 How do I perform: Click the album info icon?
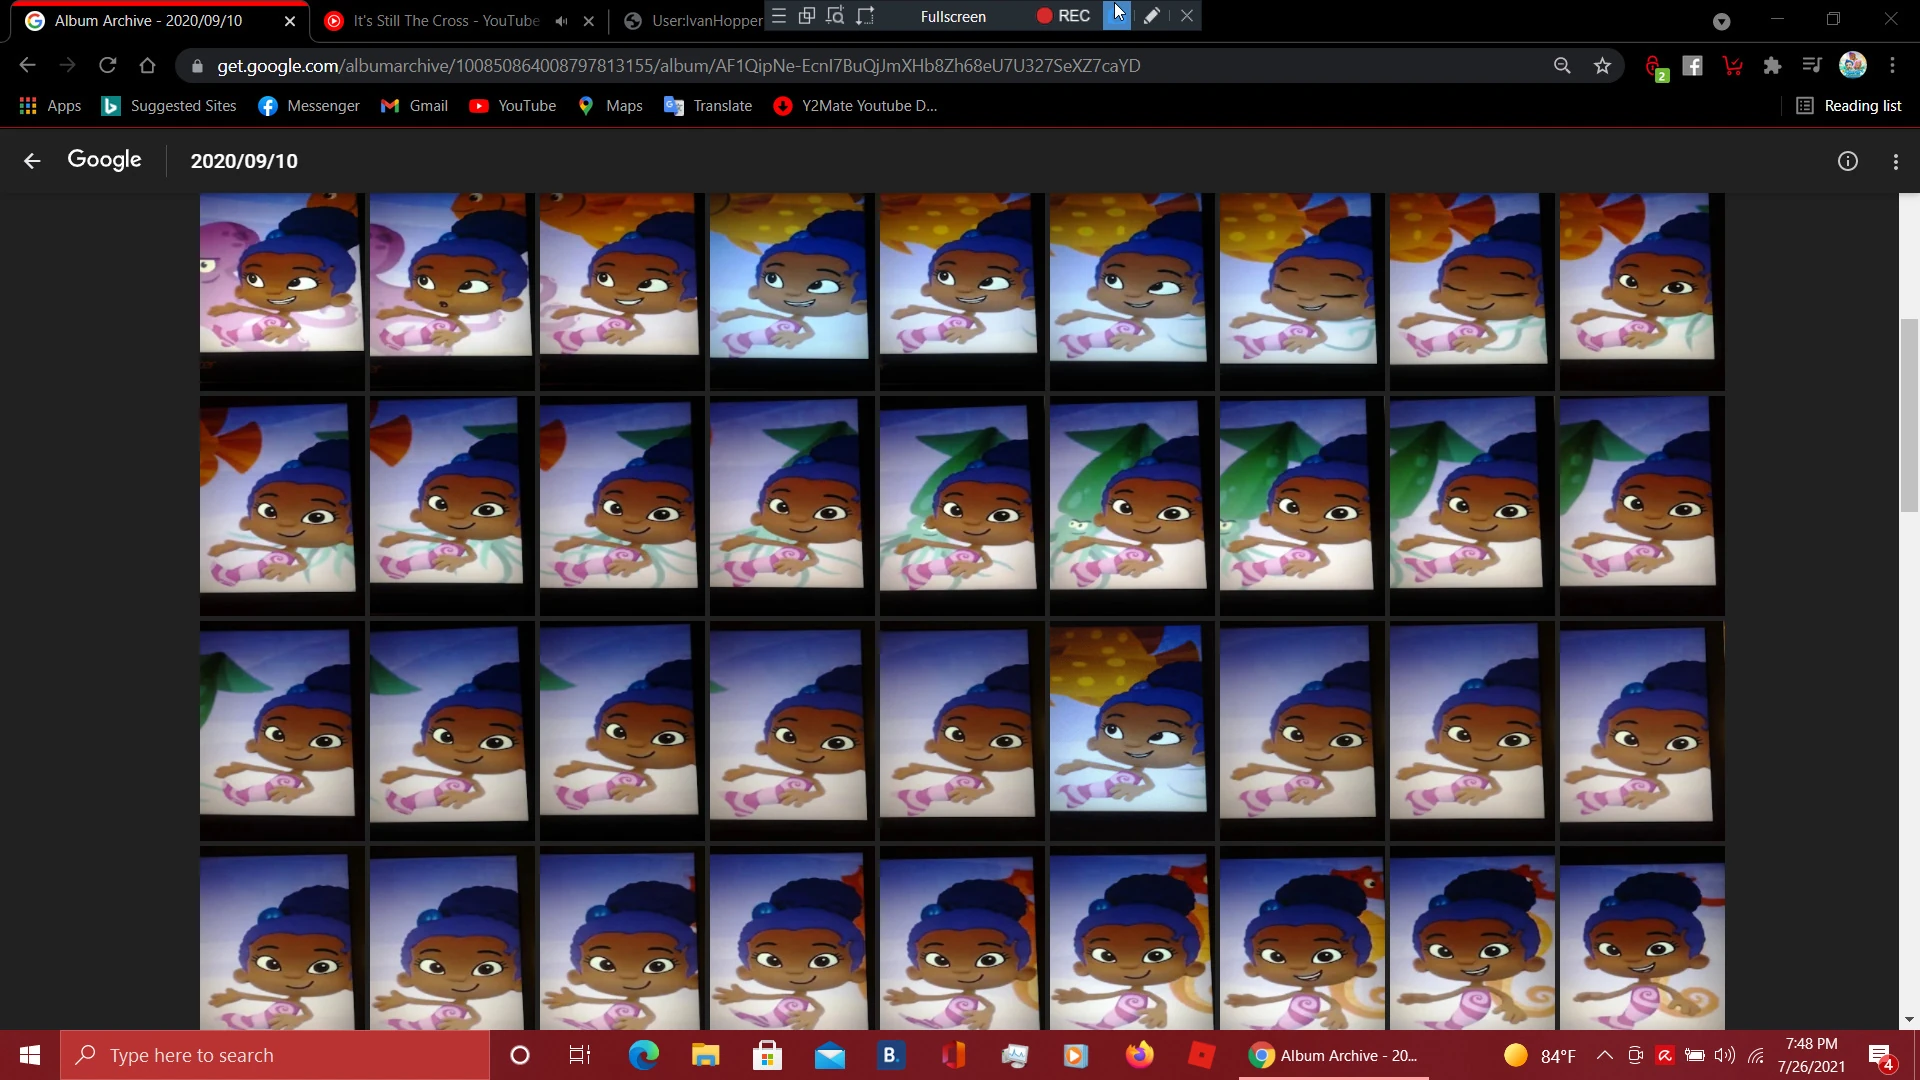(x=1847, y=161)
